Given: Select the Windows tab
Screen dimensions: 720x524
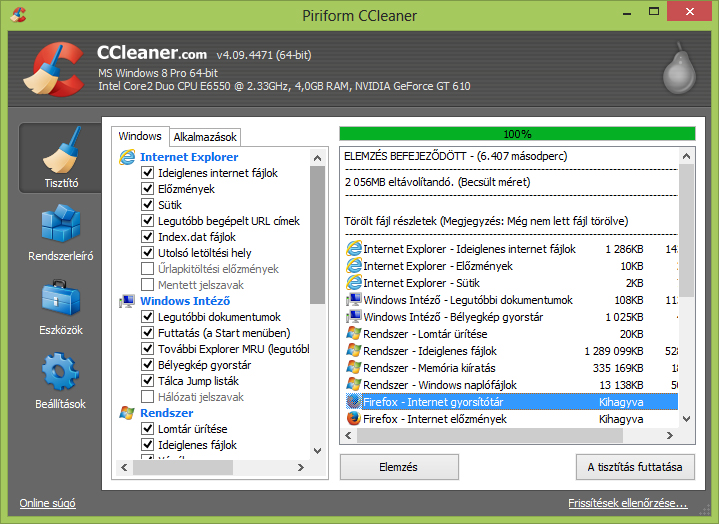Looking at the screenshot, I should click(x=140, y=136).
